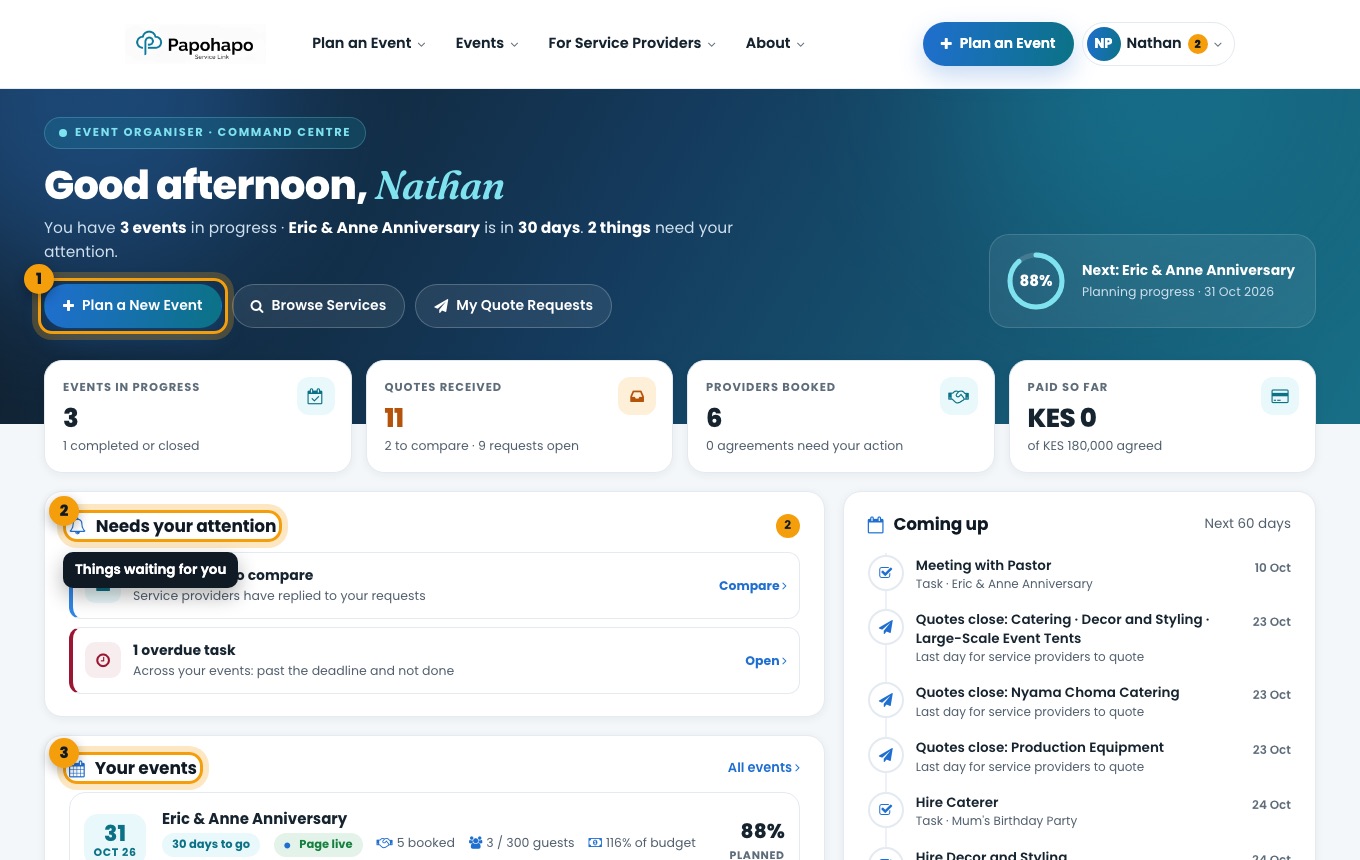Click the Your events calendar grid icon

[77, 769]
